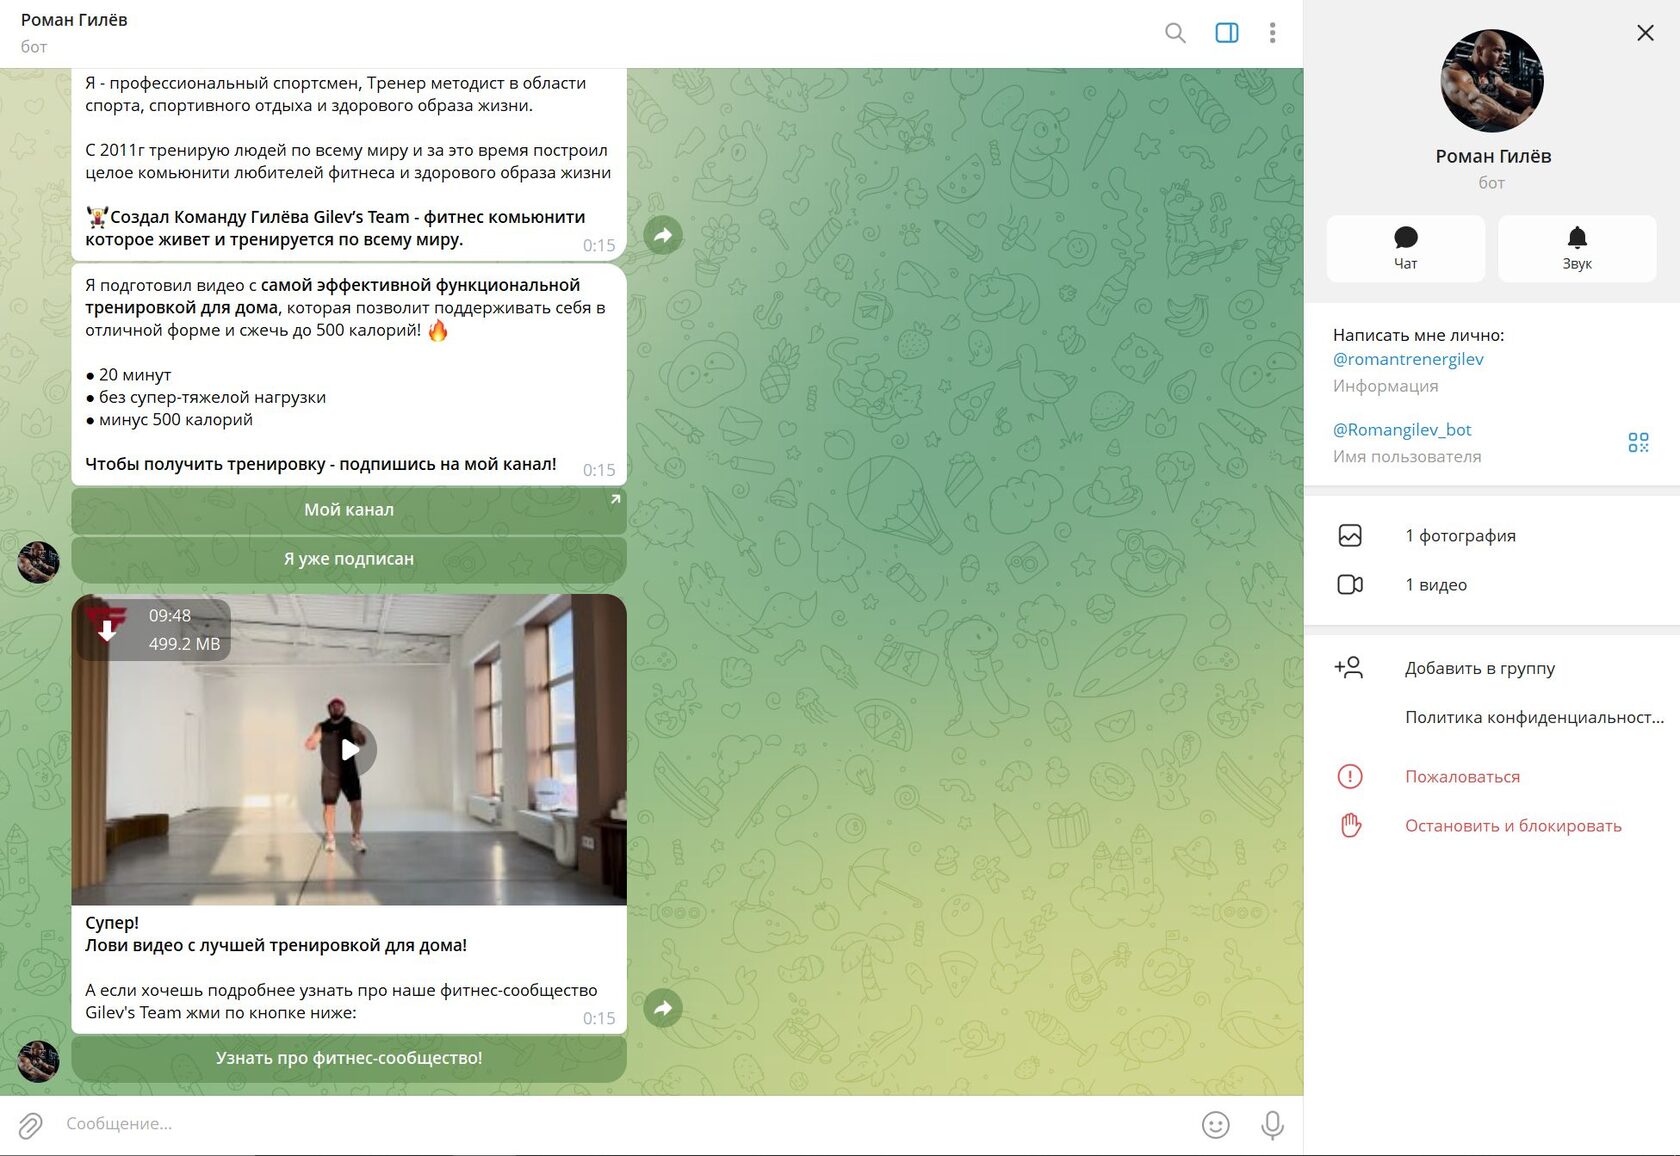Focus the Сообщение... input field
This screenshot has height=1156, width=1680.
(620, 1124)
